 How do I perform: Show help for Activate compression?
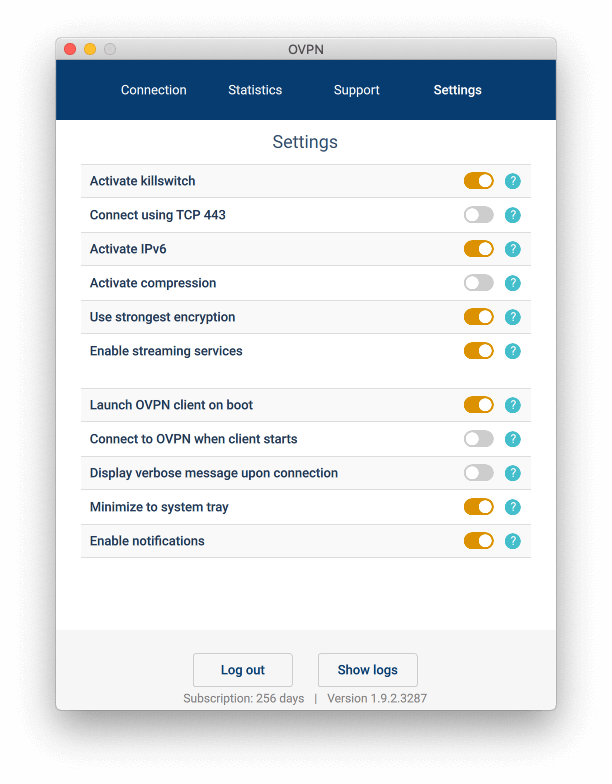click(x=512, y=283)
